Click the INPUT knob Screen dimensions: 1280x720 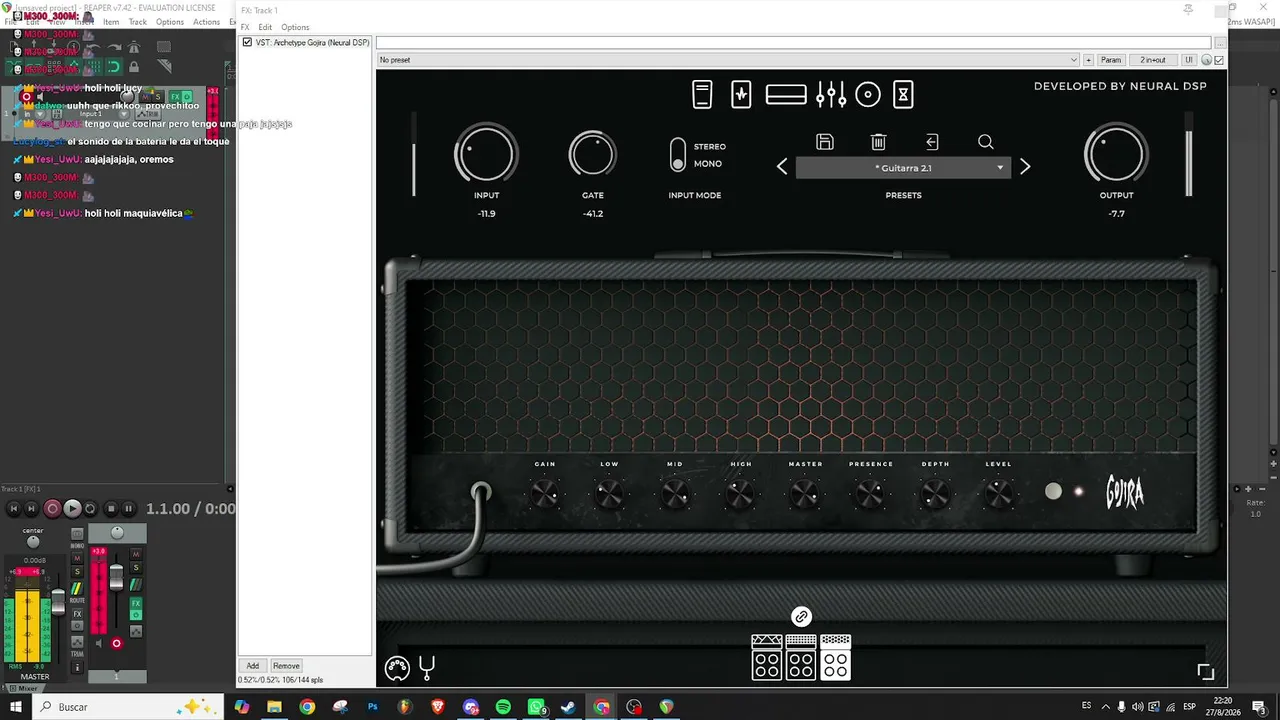tap(486, 155)
